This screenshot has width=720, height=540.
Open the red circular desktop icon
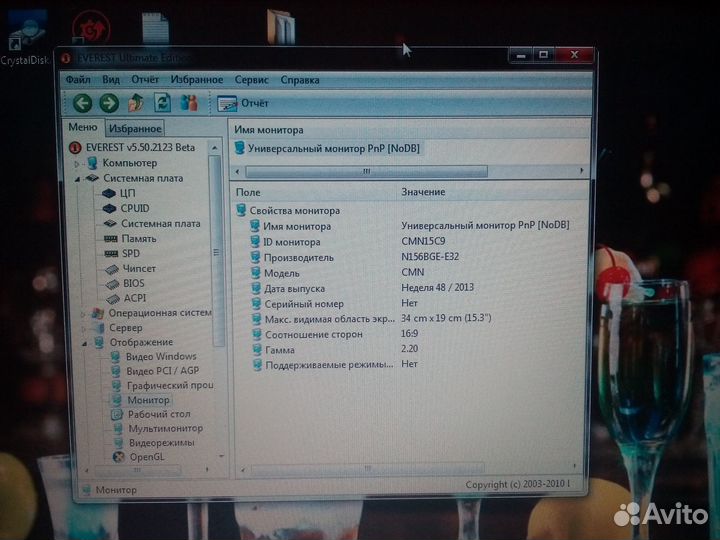[91, 28]
